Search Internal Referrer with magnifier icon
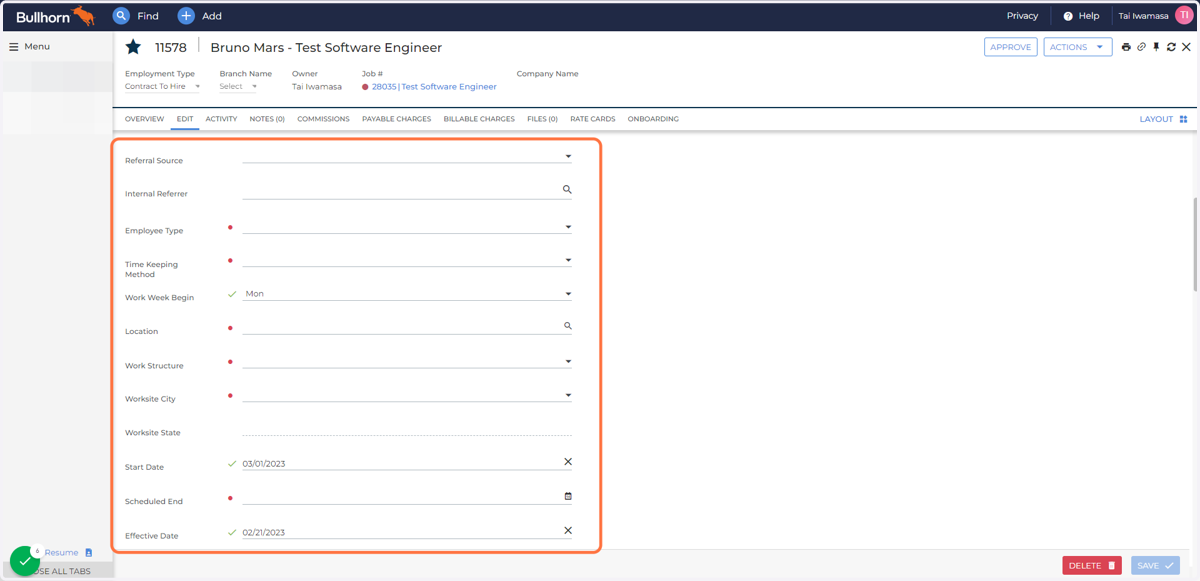This screenshot has height=581, width=1200. point(567,189)
